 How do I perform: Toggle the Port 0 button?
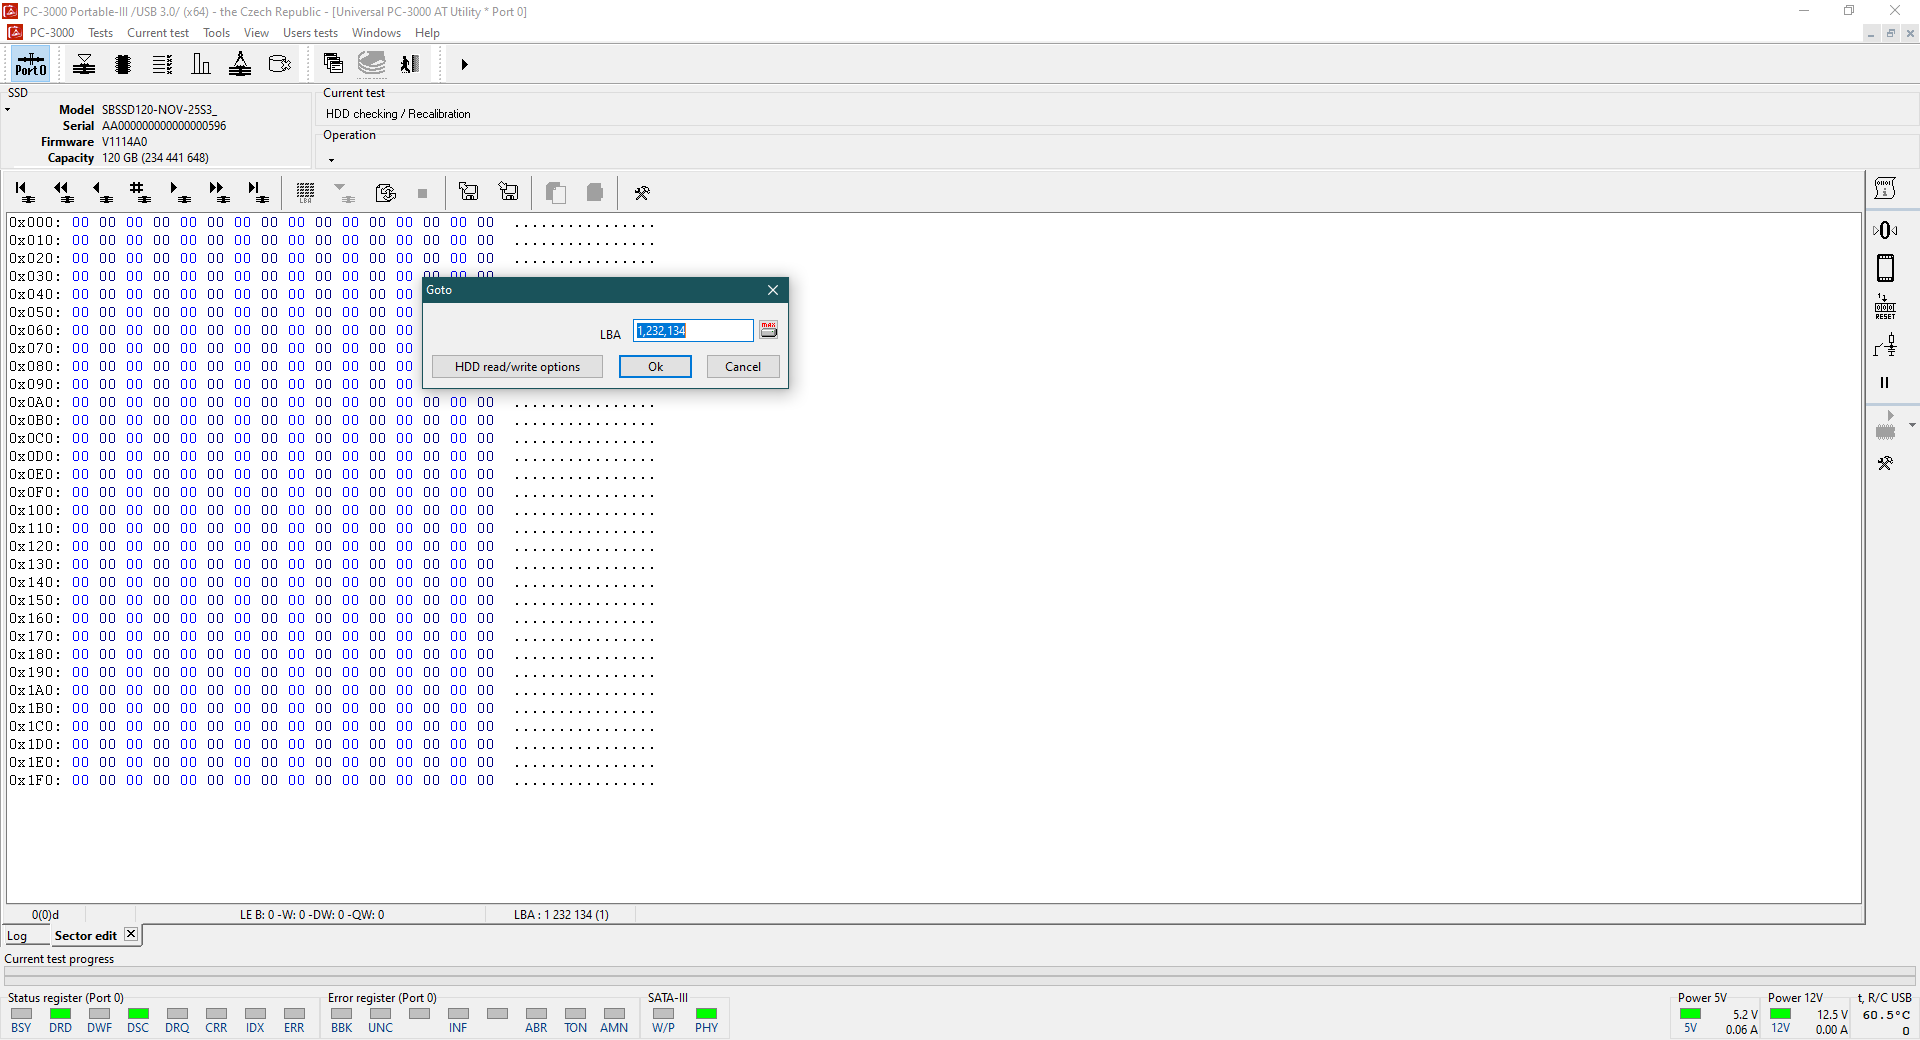[x=30, y=65]
